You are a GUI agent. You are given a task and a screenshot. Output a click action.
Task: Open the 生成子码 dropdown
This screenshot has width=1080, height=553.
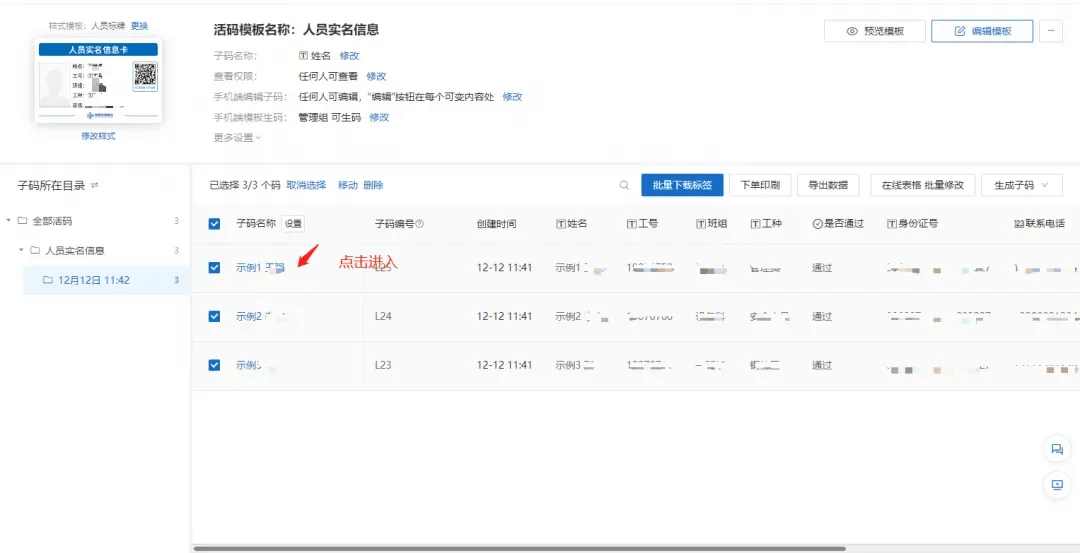[x=1021, y=185]
